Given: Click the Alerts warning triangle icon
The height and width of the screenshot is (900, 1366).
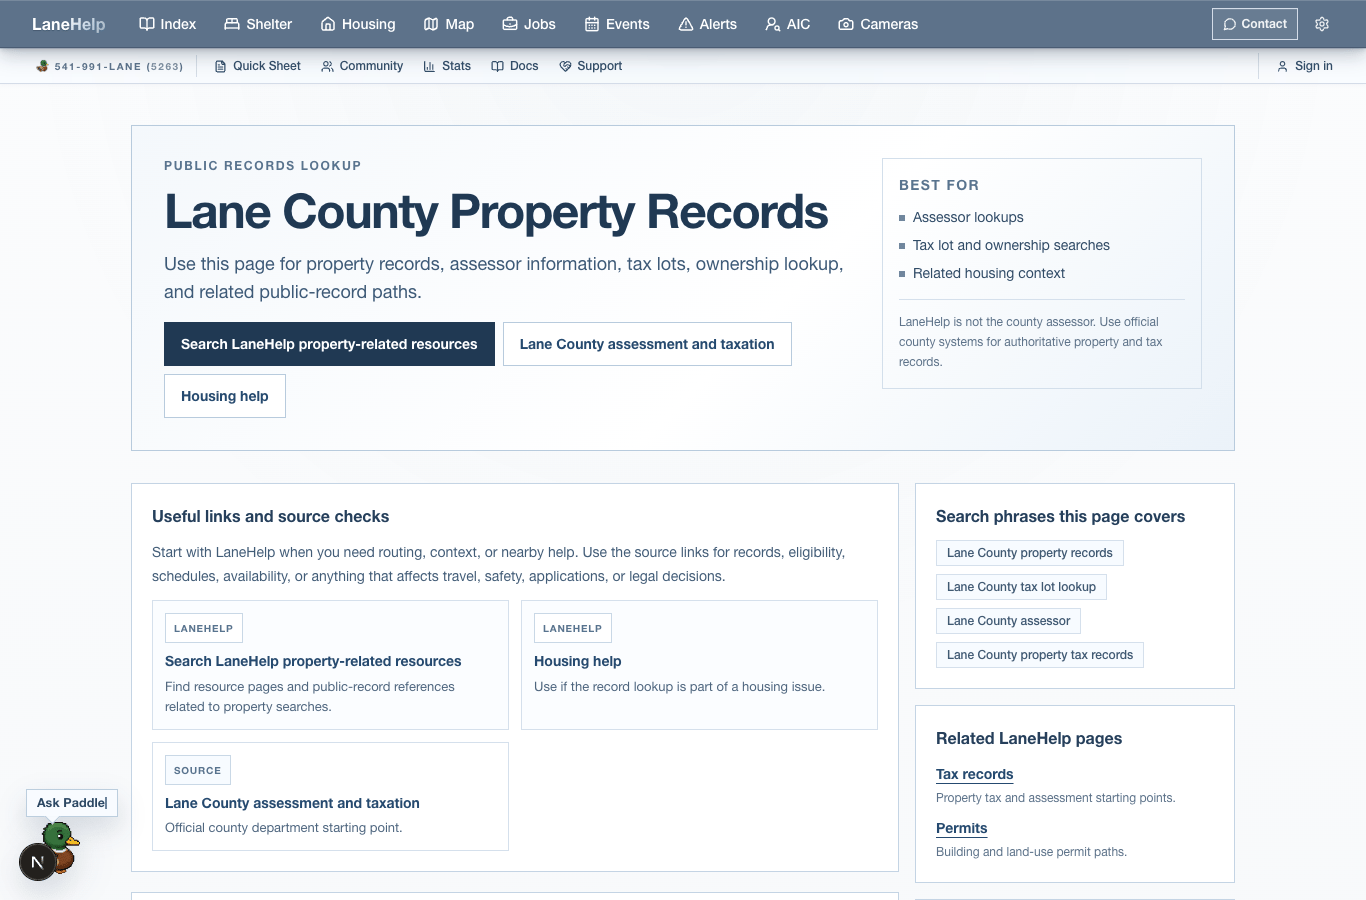Looking at the screenshot, I should 686,24.
